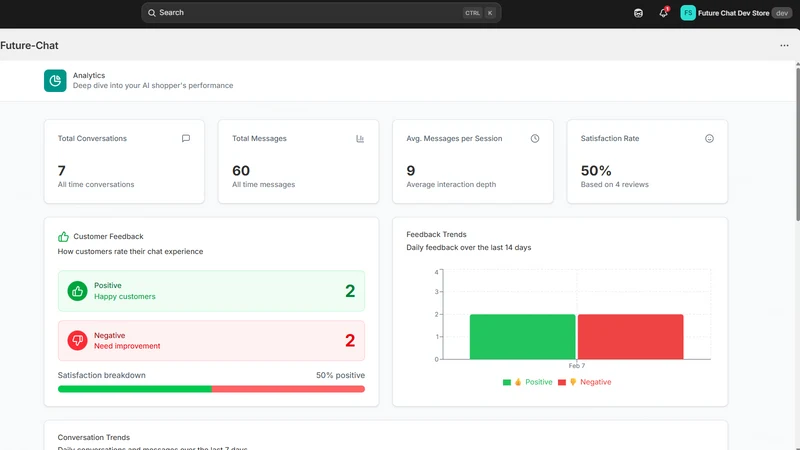The image size is (800, 450).
Task: Click 'Satisfaction breakdown' label
Action: point(102,375)
